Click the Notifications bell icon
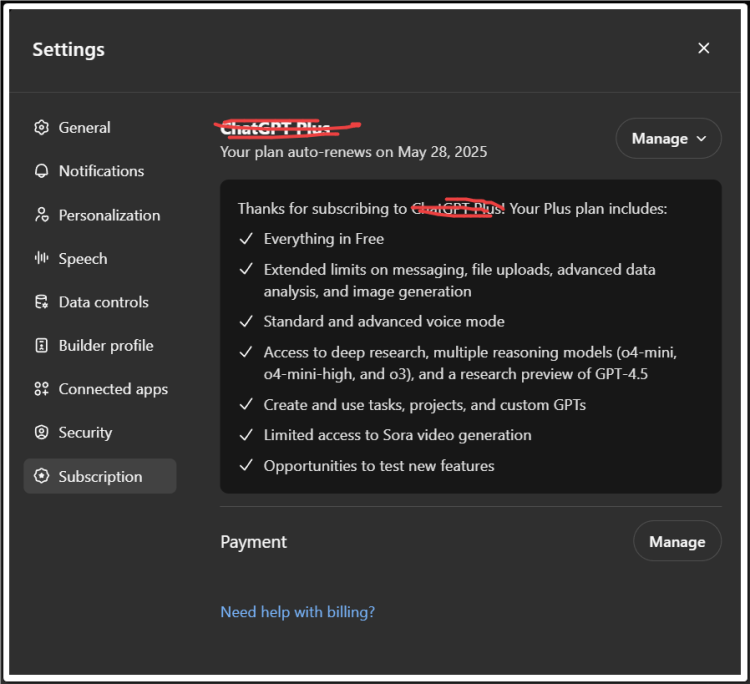The width and height of the screenshot is (750, 684). (x=42, y=171)
